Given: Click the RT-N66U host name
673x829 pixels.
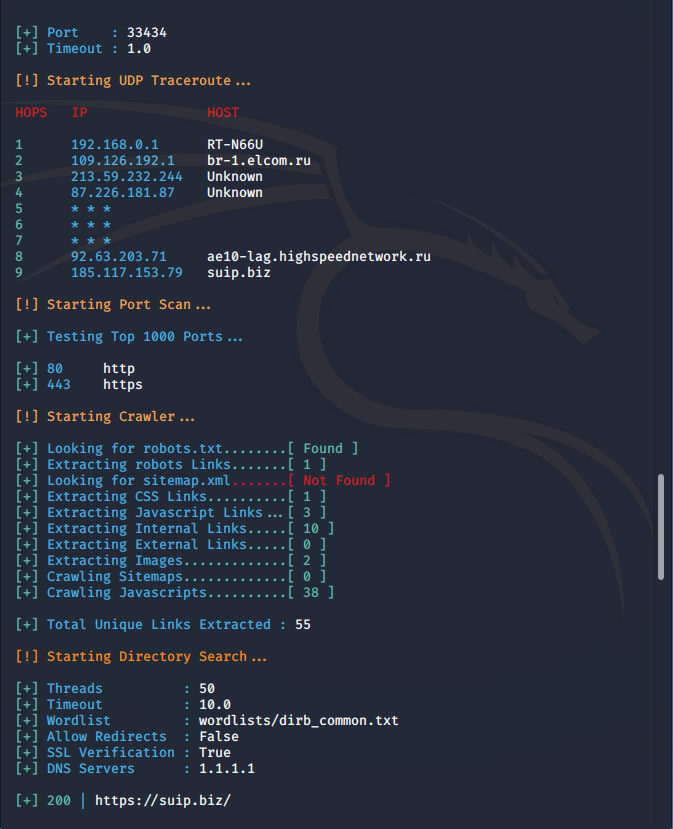Looking at the screenshot, I should point(235,145).
